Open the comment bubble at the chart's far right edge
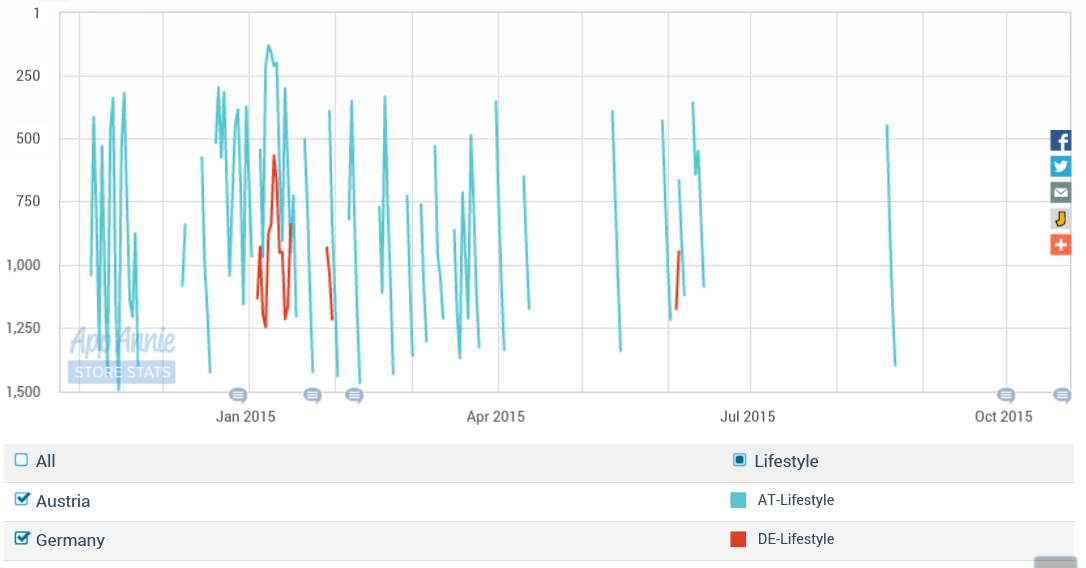This screenshot has height=568, width=1086. click(1062, 396)
